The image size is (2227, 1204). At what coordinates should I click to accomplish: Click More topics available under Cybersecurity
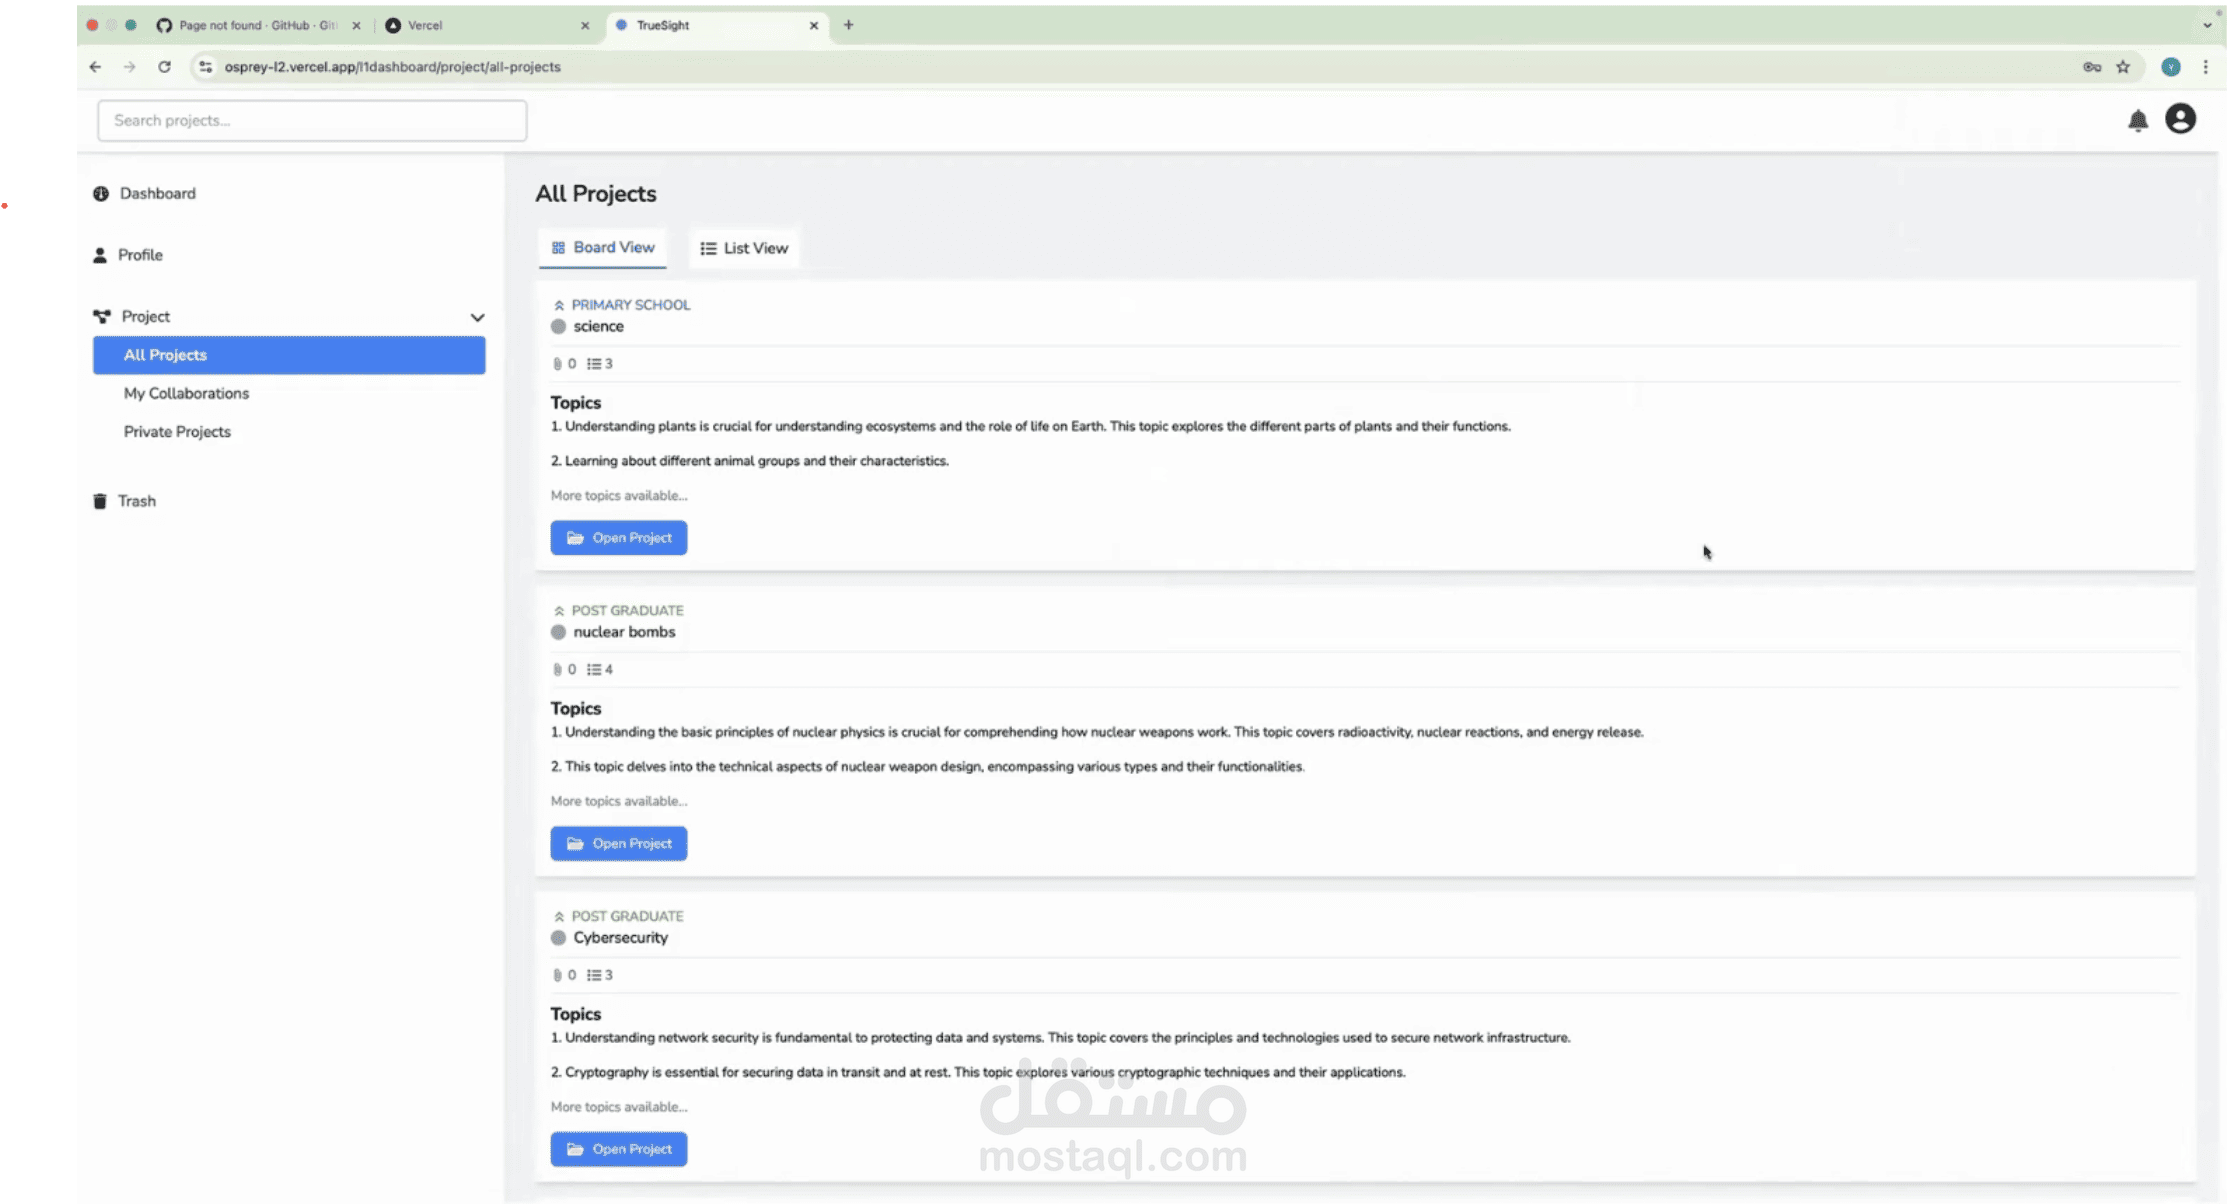619,1107
